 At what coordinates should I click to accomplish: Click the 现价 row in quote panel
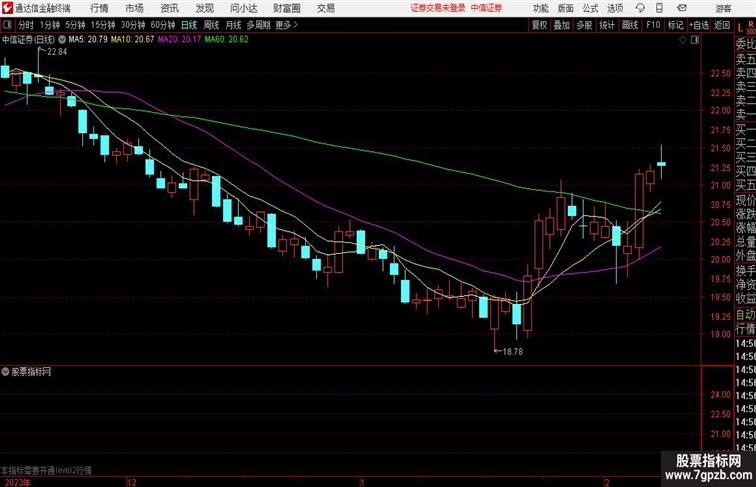(x=745, y=200)
